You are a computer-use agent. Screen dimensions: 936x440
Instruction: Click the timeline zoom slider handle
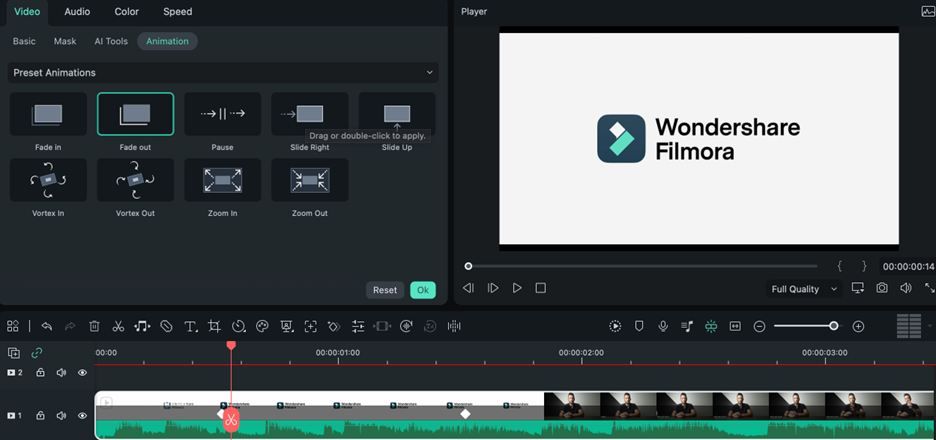[833, 326]
